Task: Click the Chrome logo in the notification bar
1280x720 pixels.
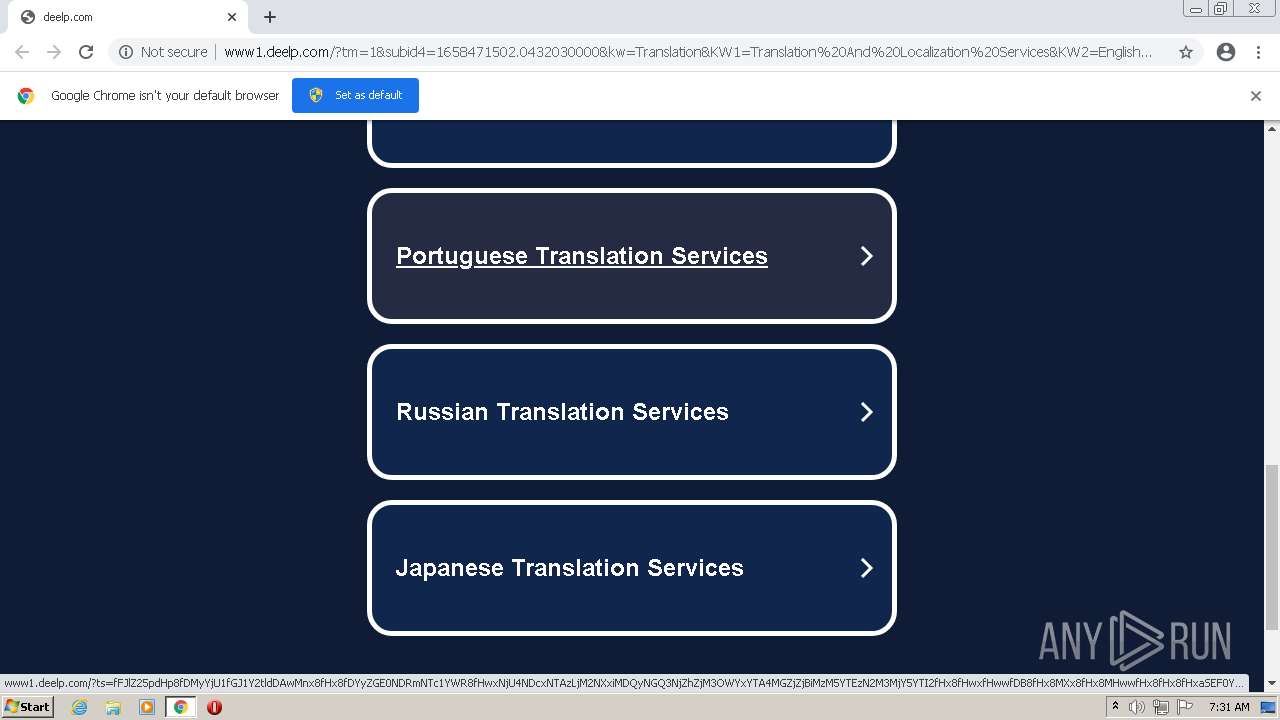Action: (26, 96)
